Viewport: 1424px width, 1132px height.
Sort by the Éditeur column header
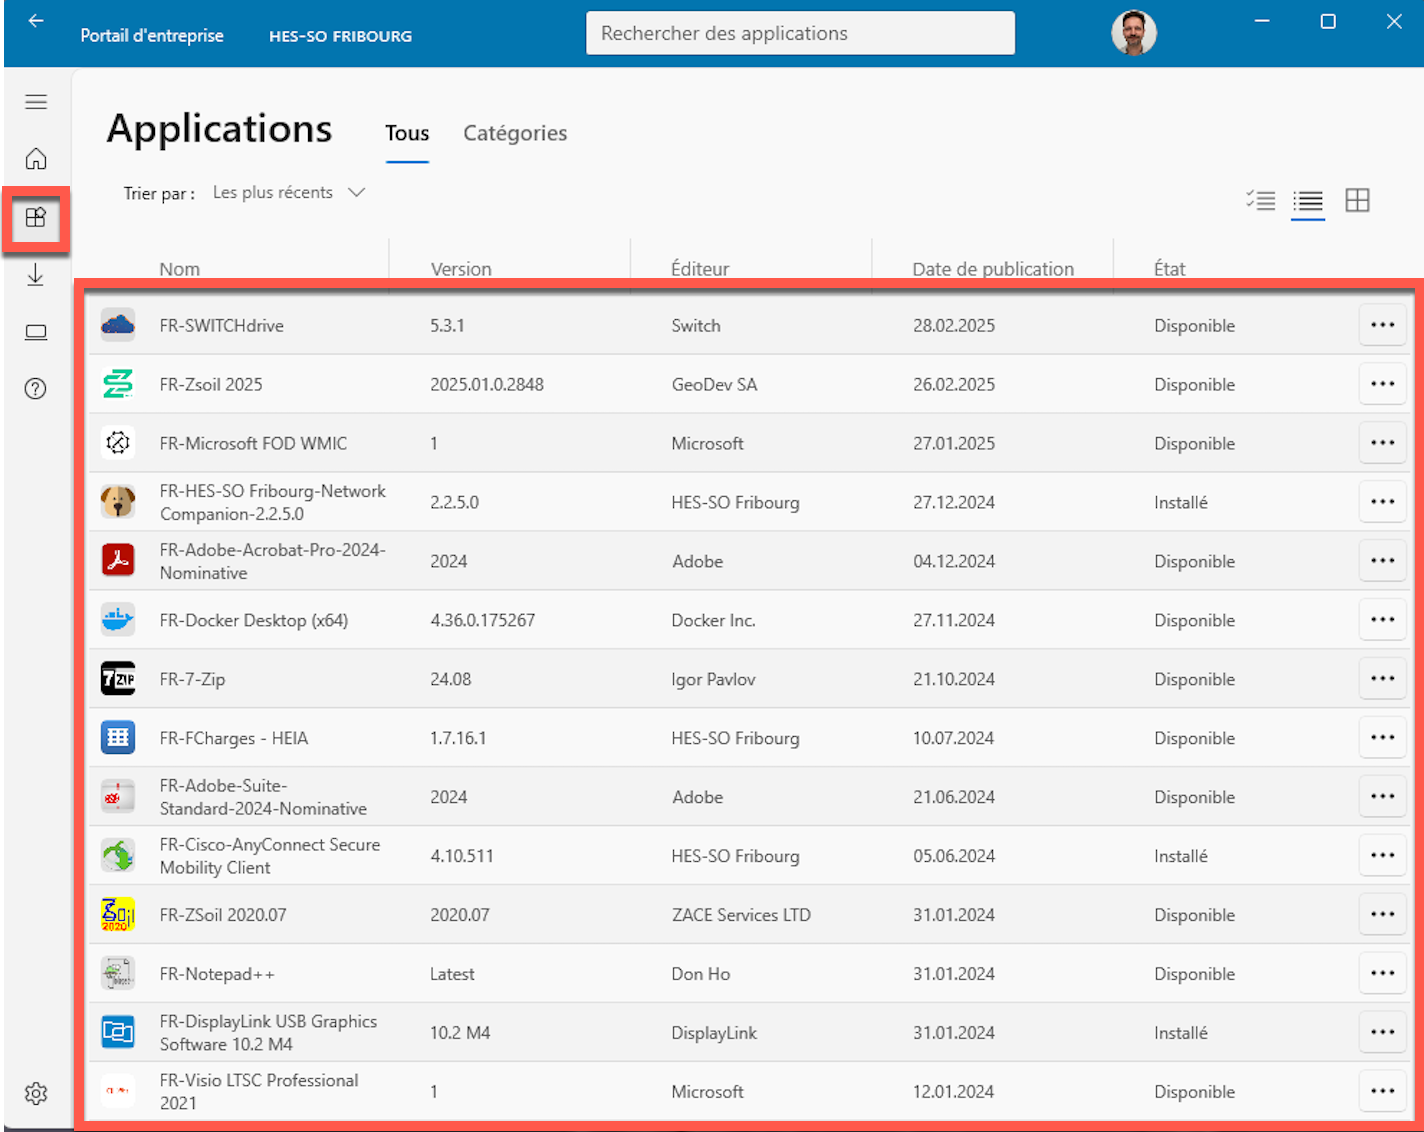[700, 269]
